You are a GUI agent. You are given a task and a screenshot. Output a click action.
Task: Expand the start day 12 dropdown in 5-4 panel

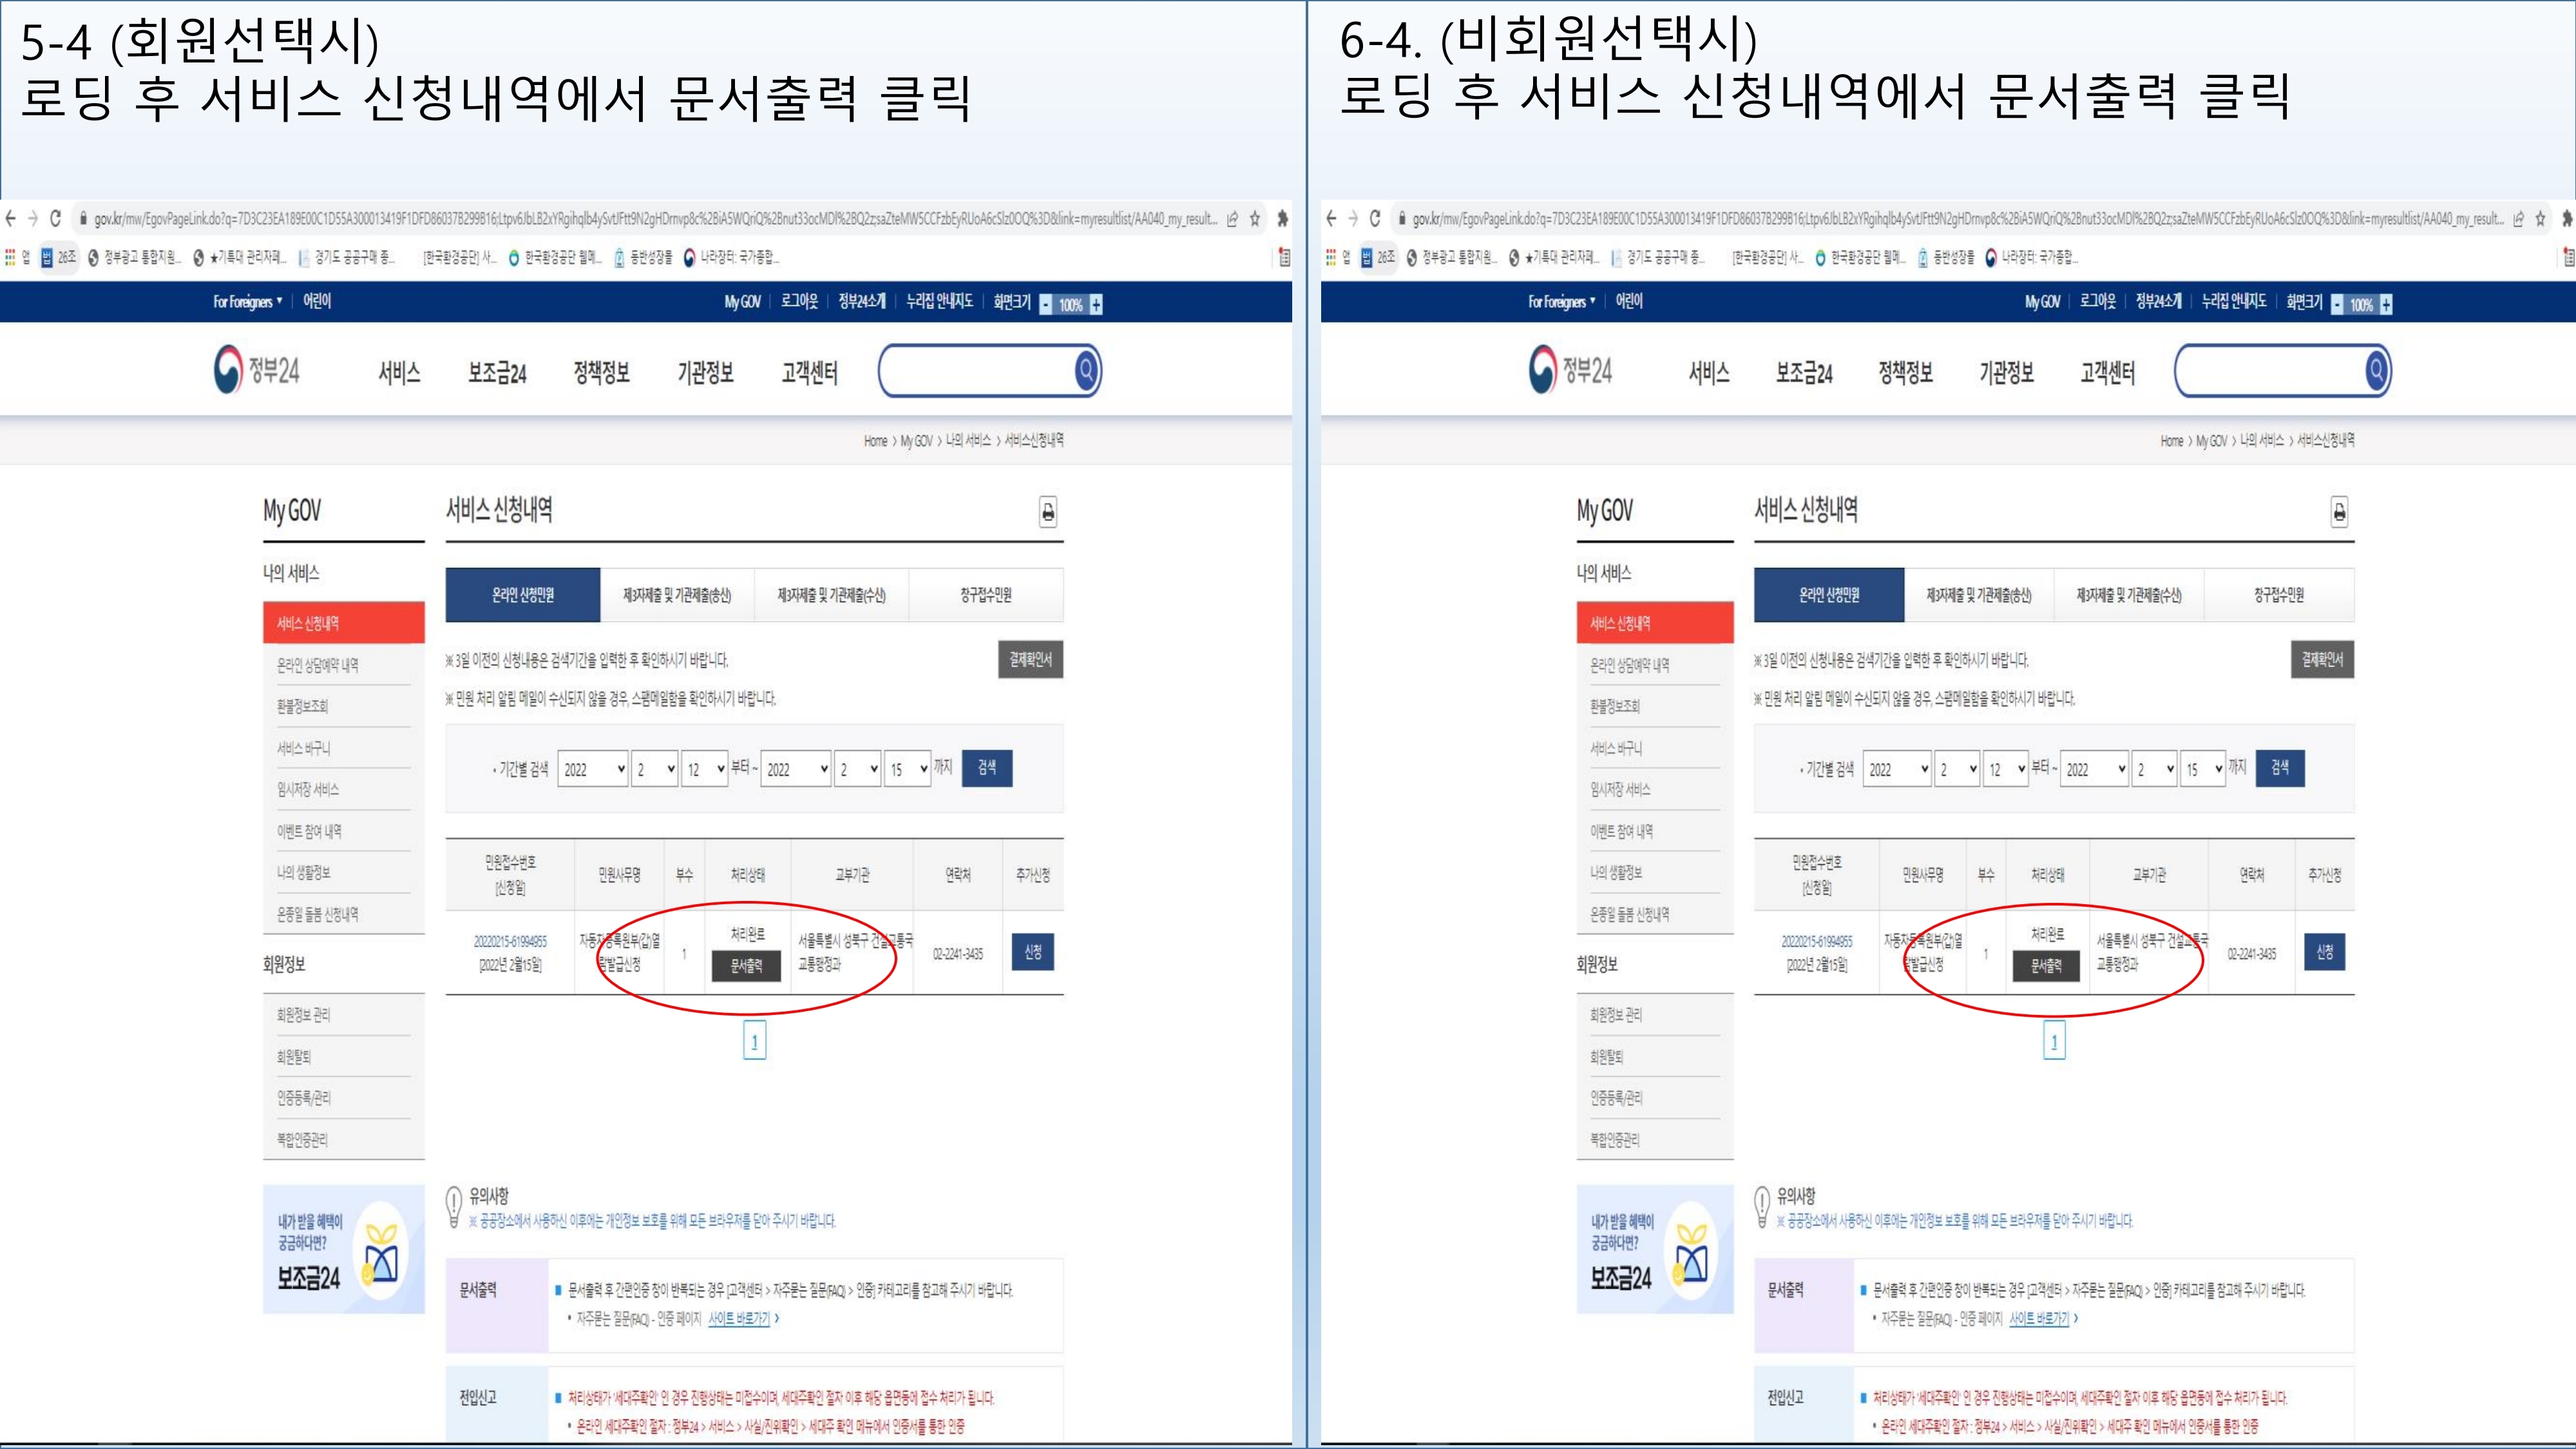coord(705,769)
